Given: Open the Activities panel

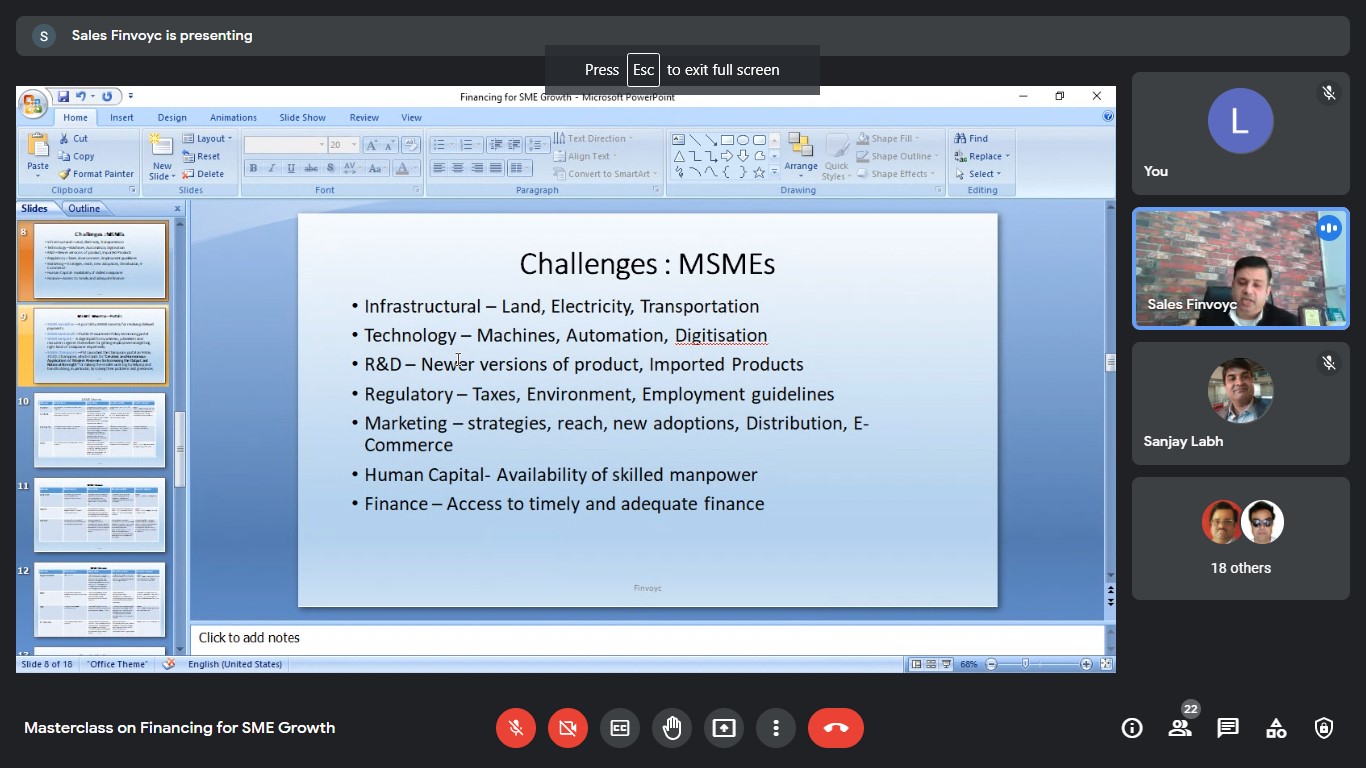Looking at the screenshot, I should (x=1276, y=728).
